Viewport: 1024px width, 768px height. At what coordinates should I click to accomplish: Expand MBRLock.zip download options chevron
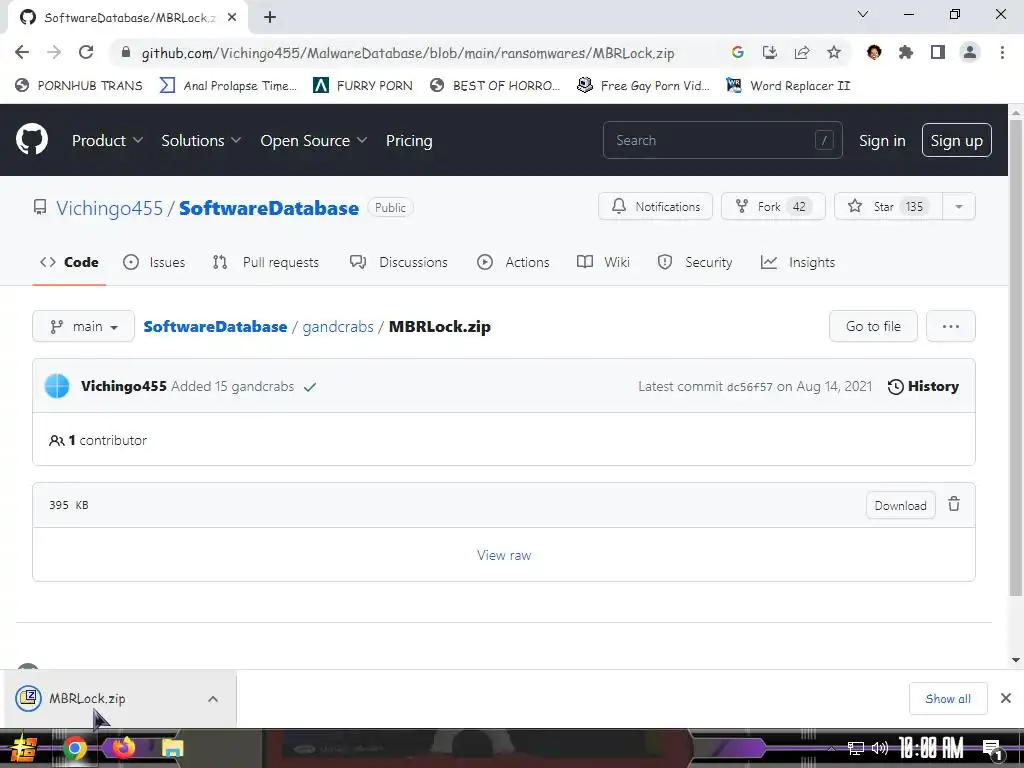point(213,699)
